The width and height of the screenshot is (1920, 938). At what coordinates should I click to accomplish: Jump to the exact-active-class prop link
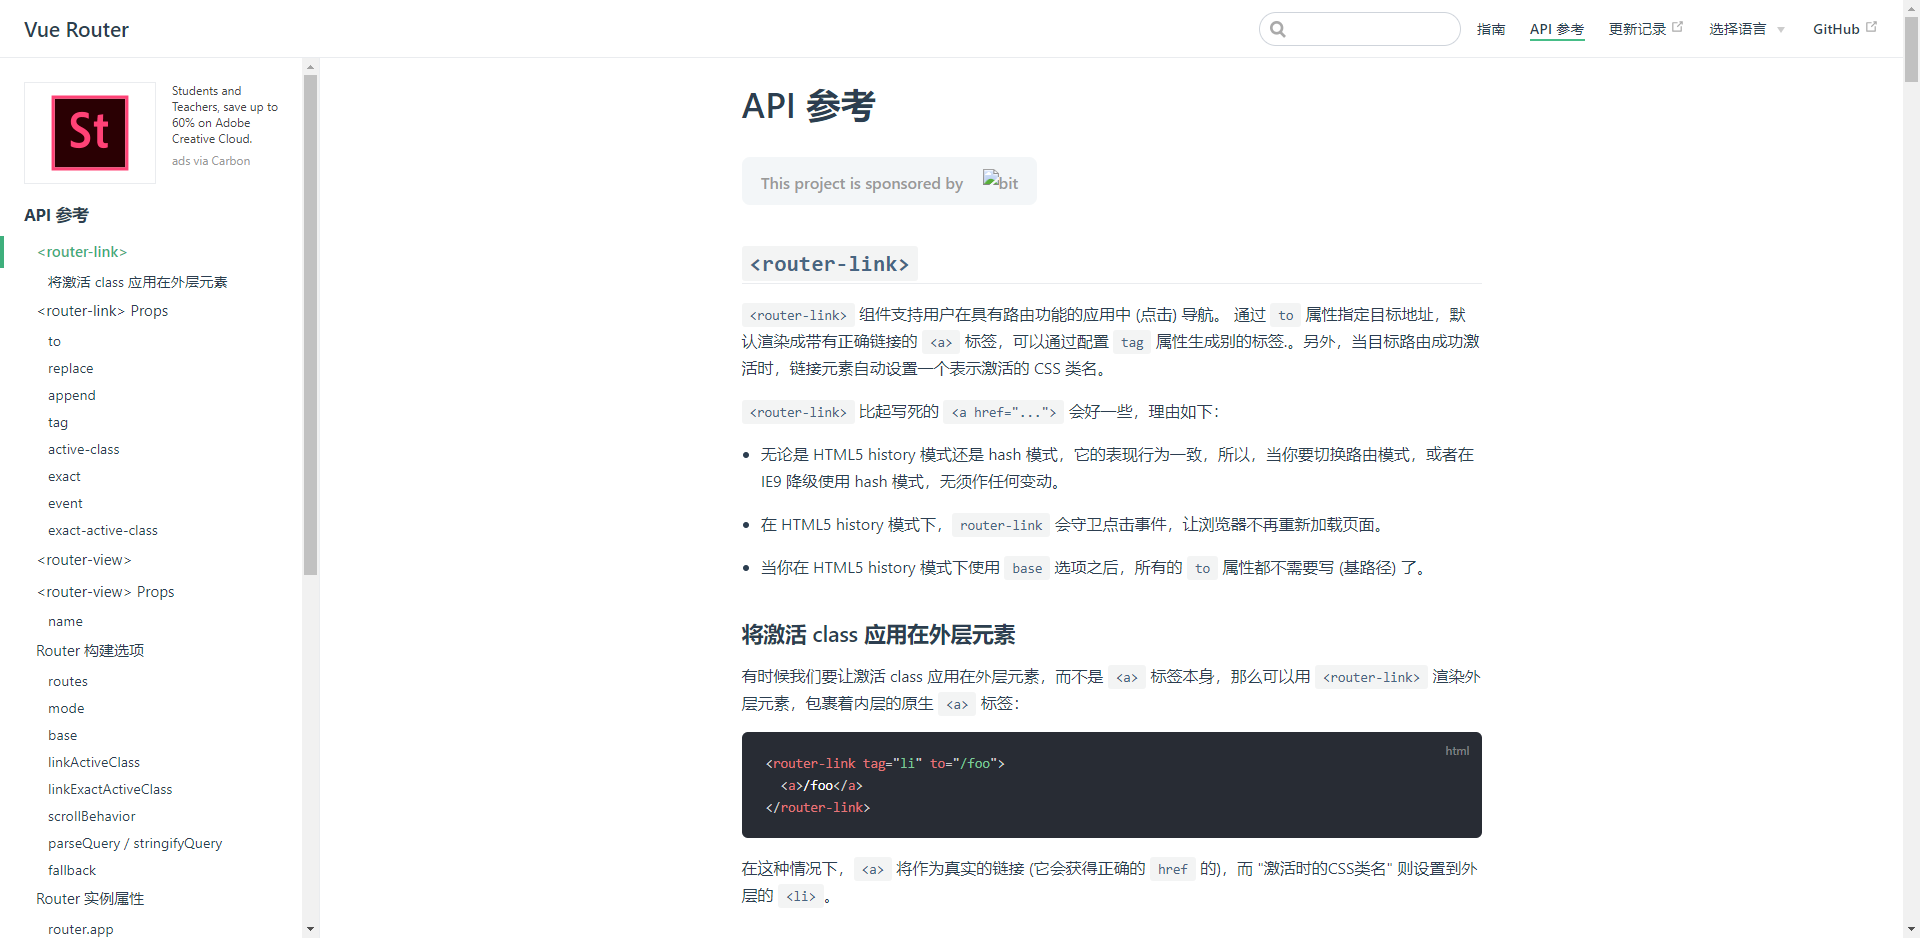pos(103,530)
